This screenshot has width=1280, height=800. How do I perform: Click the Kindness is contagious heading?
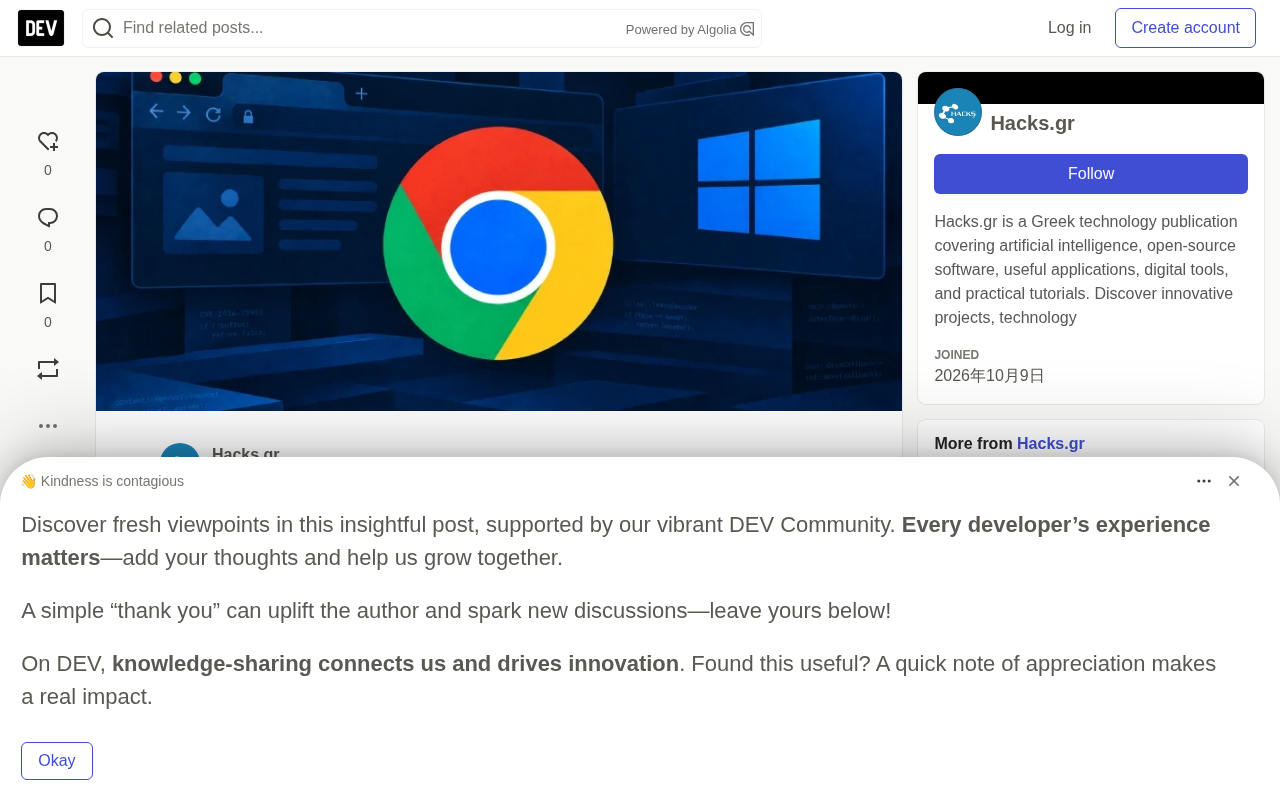coord(102,481)
